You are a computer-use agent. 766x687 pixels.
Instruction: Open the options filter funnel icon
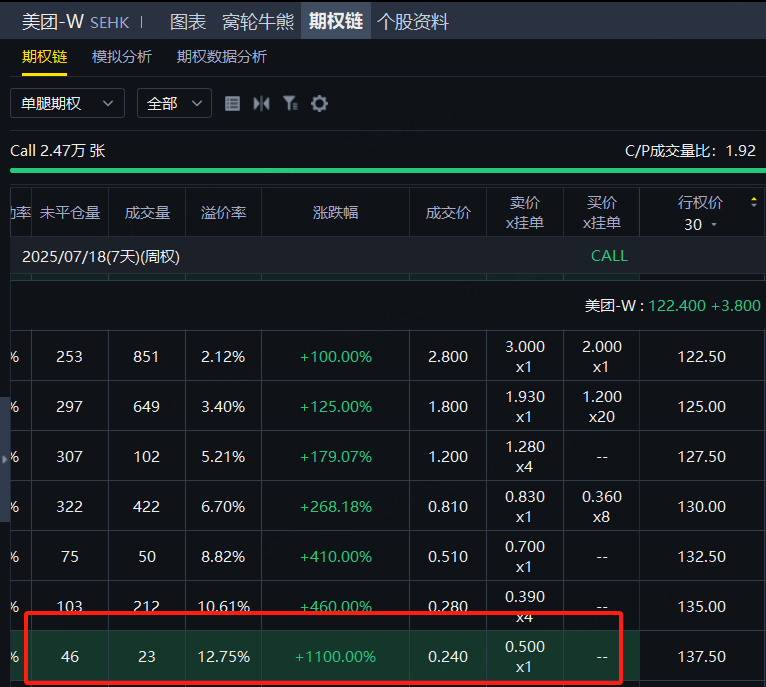(x=290, y=103)
